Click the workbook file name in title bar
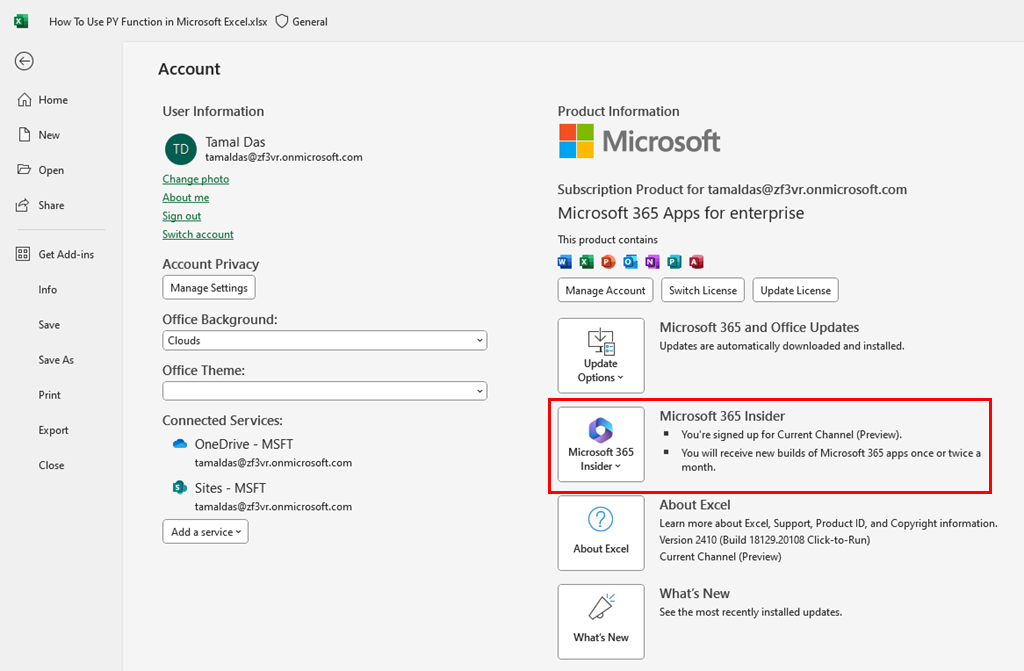Screen dimensions: 1024x671 click(x=158, y=22)
